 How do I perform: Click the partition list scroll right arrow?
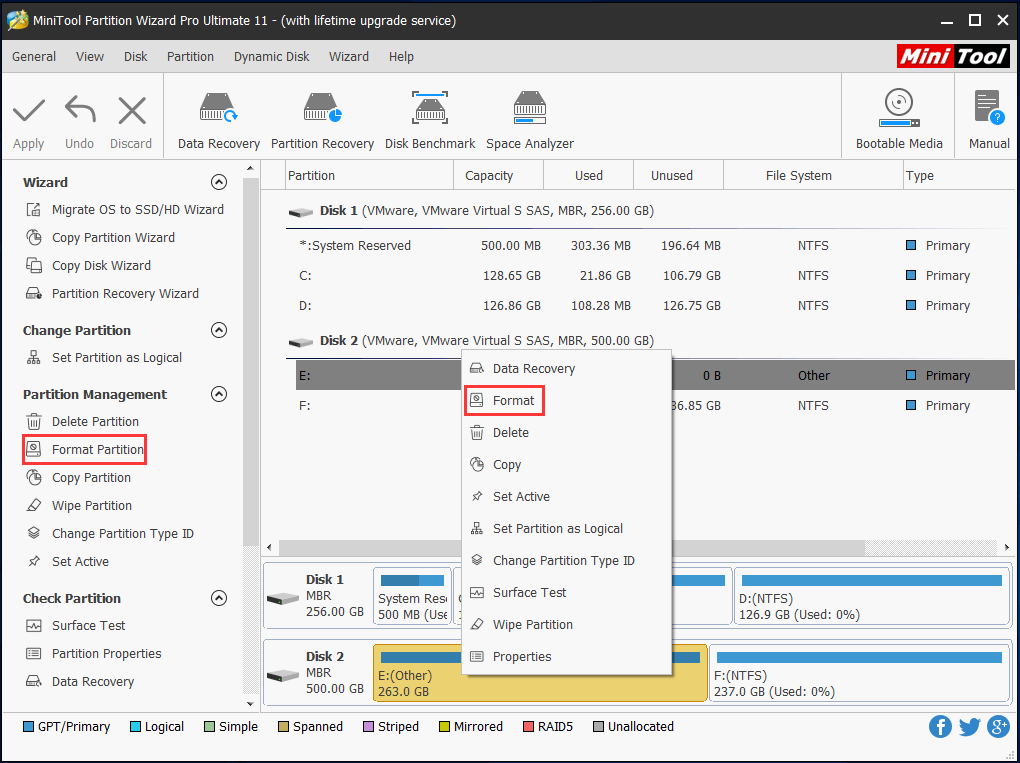point(1007,548)
